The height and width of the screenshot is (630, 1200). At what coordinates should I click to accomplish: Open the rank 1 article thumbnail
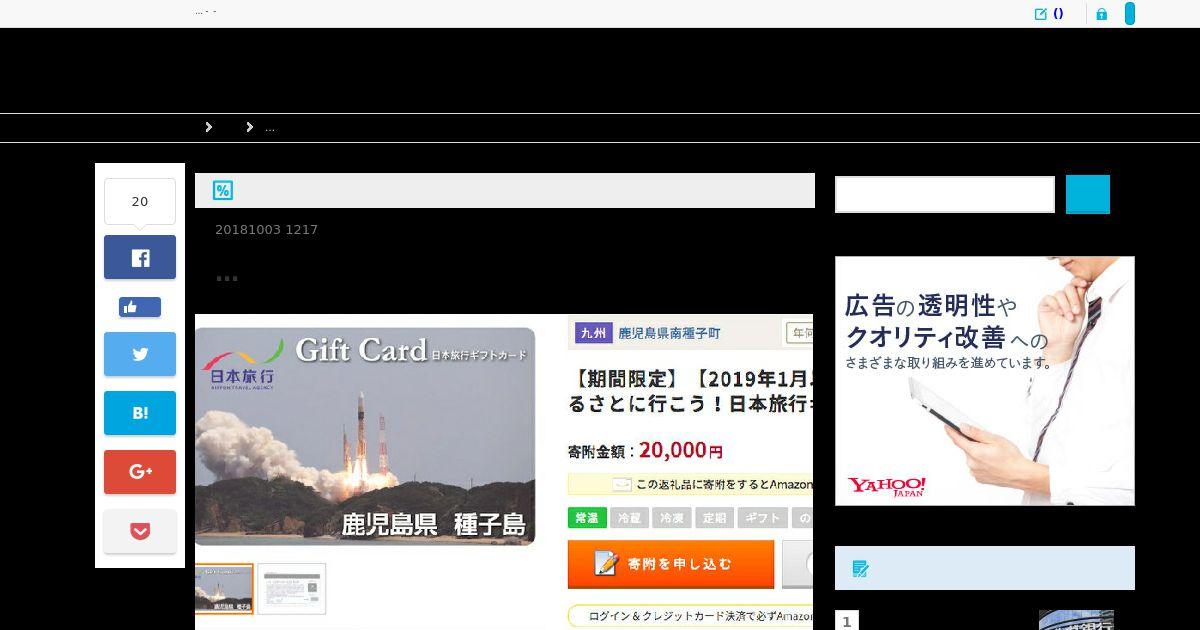coord(1076,620)
